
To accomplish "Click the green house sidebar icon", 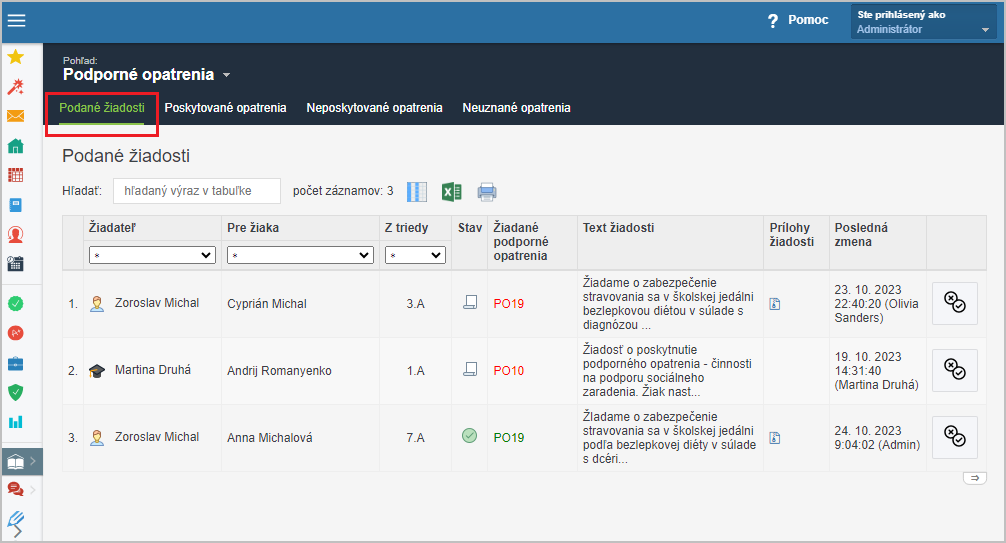I will [x=15, y=146].
